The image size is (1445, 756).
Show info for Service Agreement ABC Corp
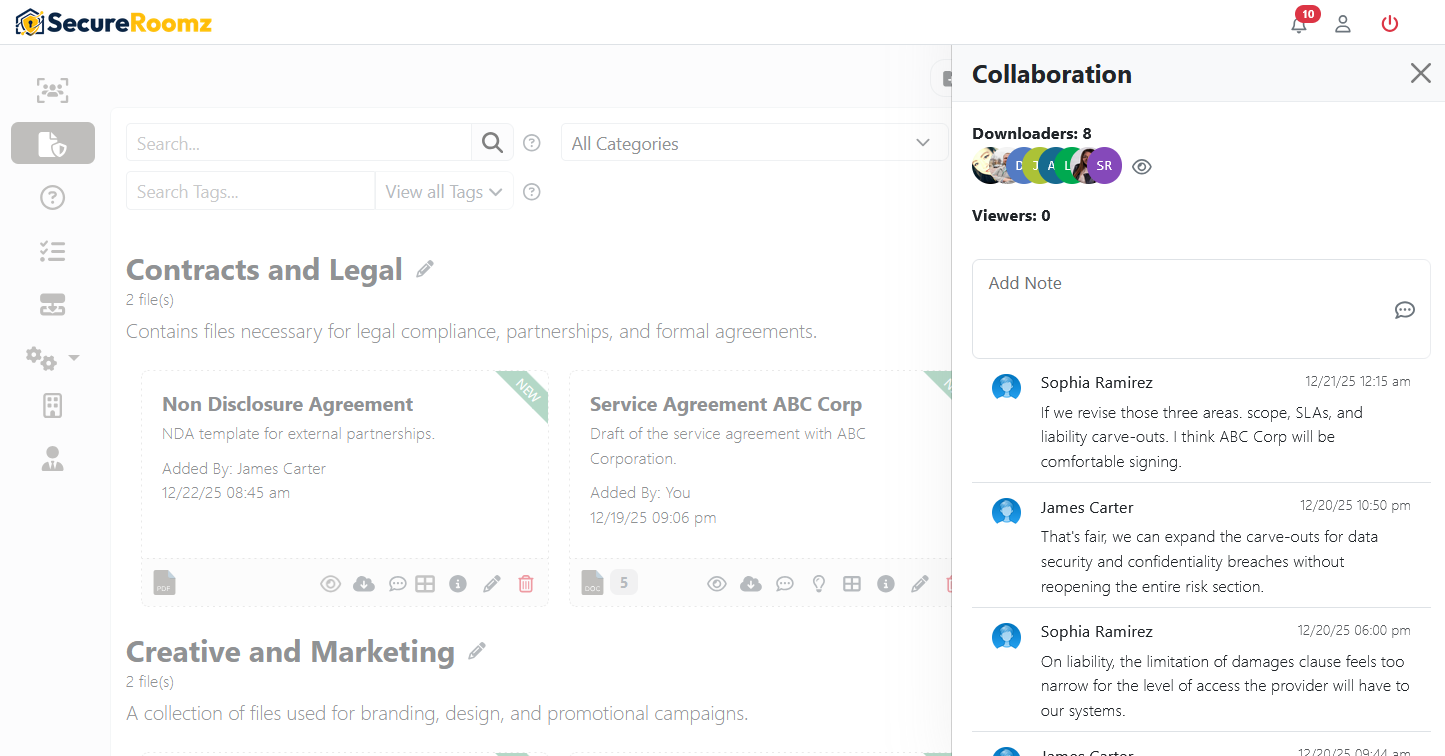[886, 584]
